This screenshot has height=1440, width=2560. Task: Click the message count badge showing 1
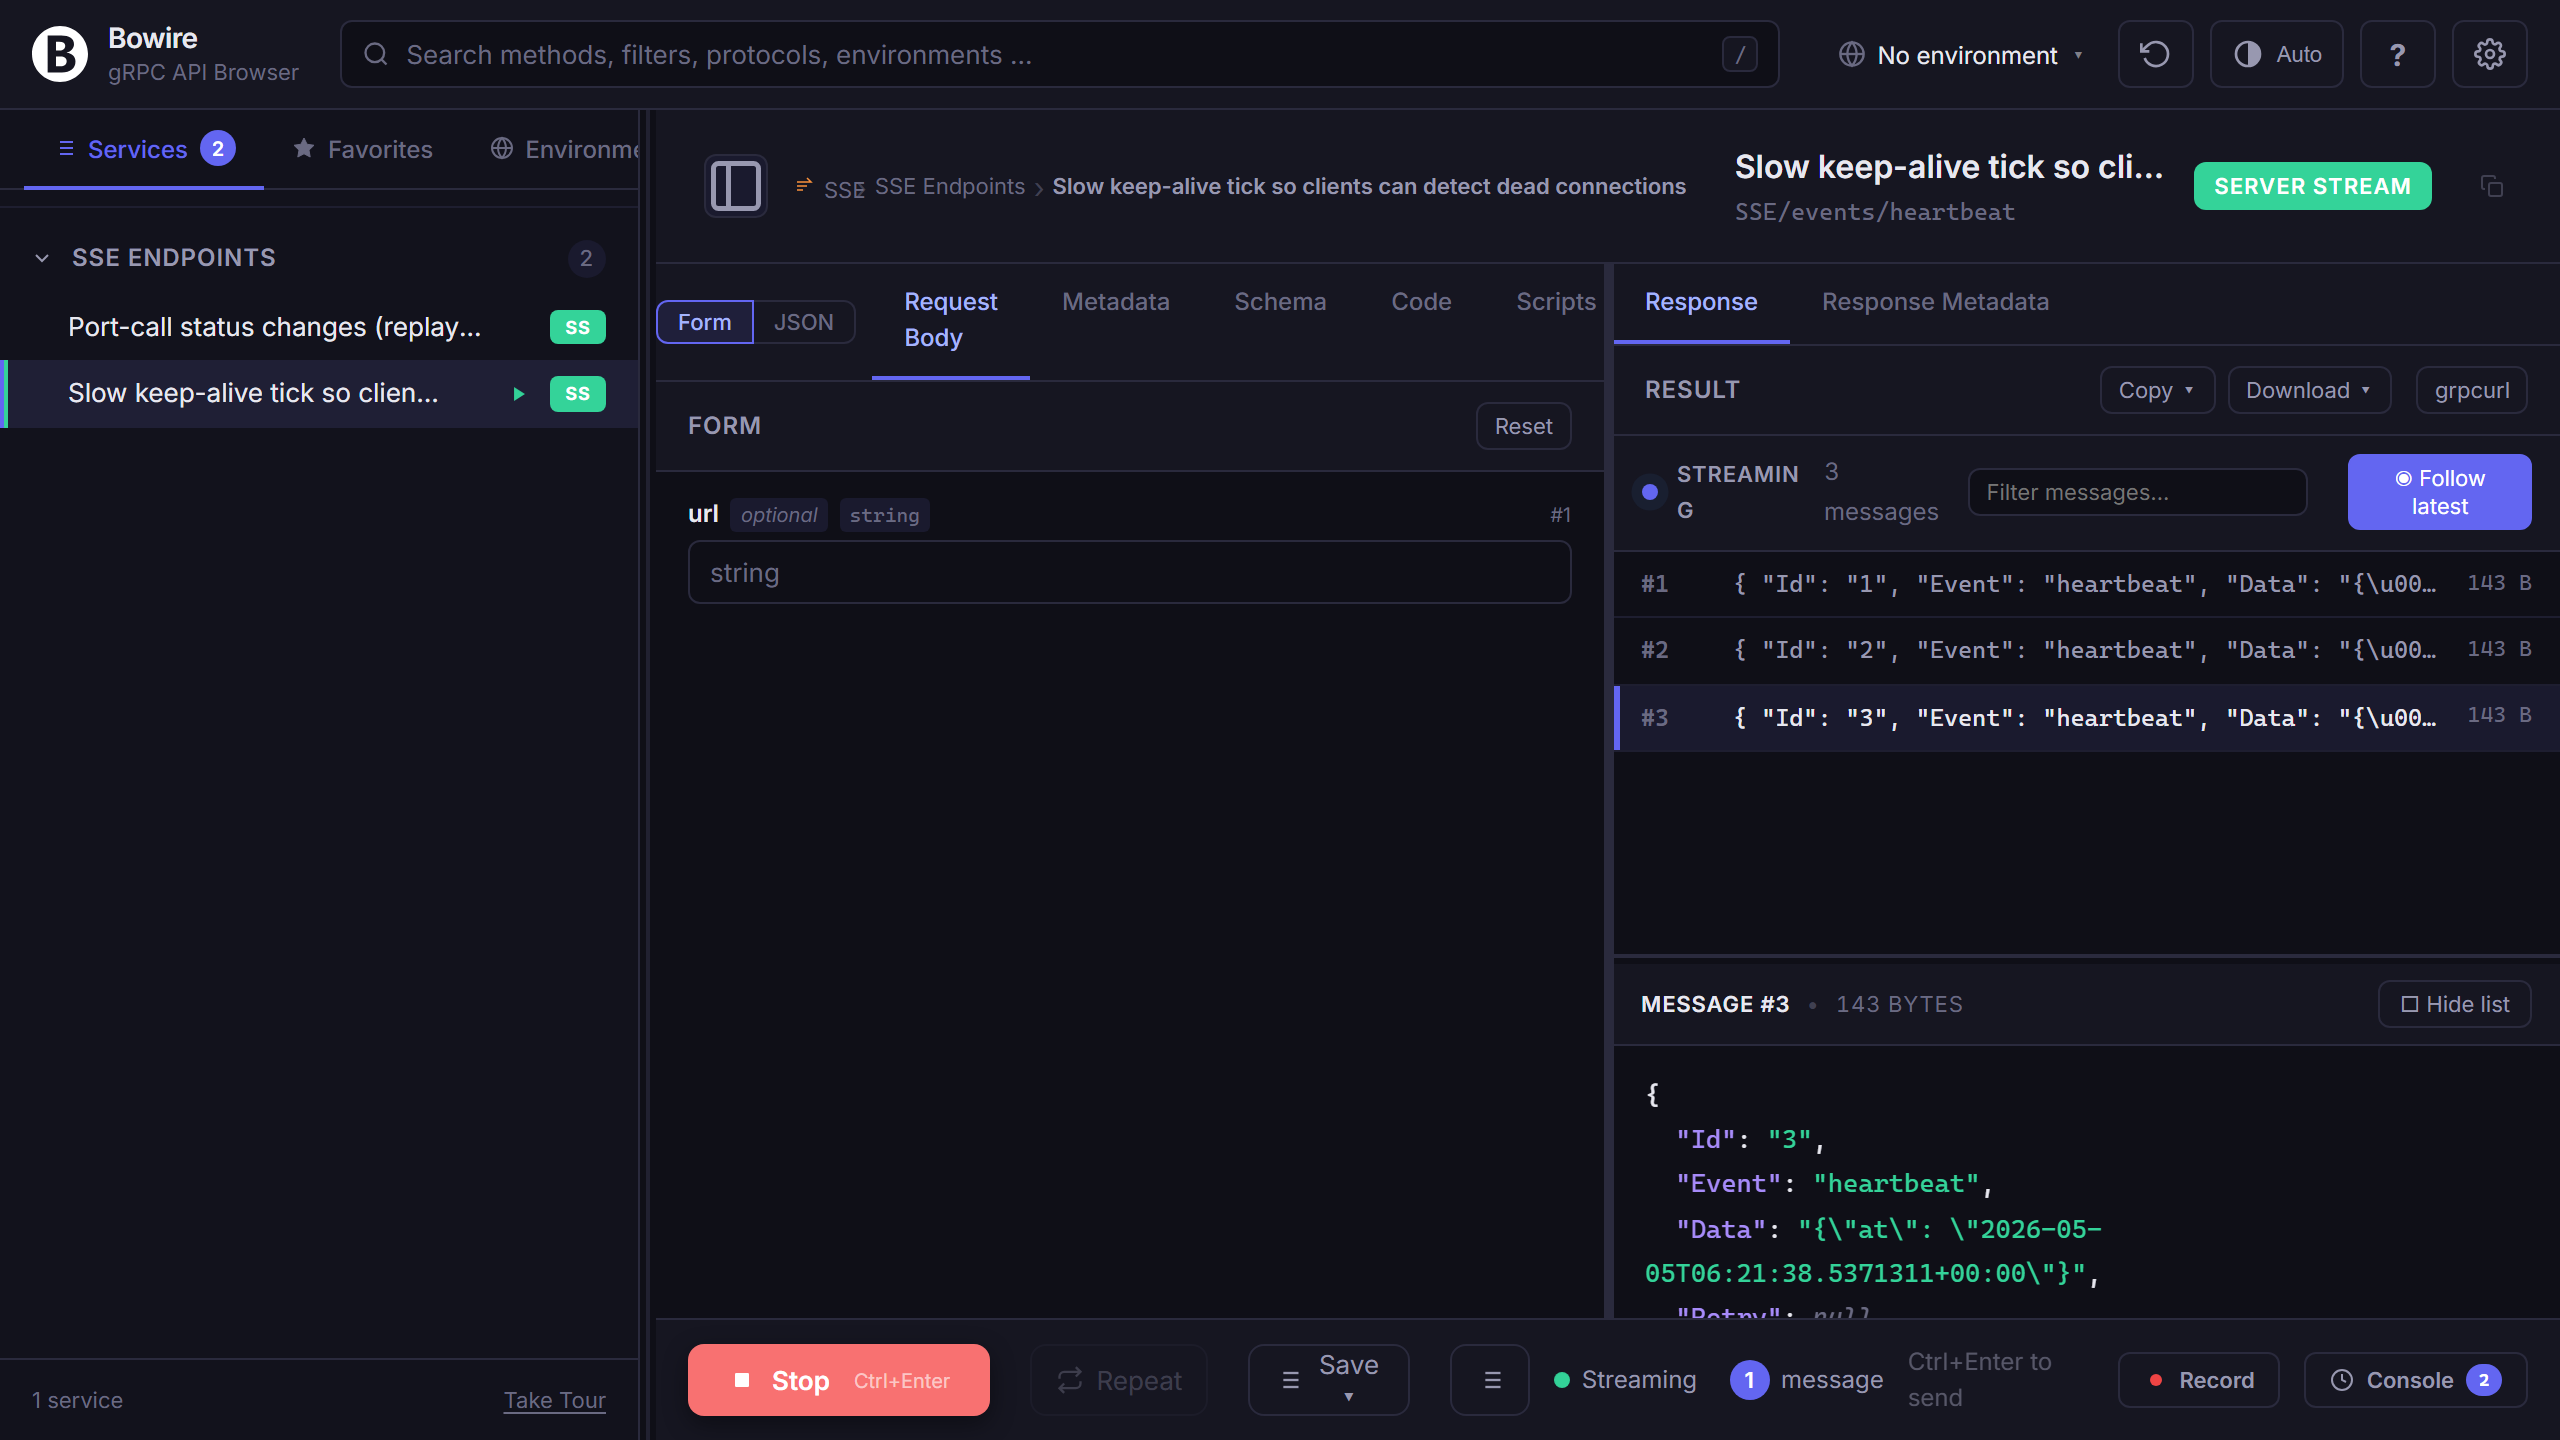pyautogui.click(x=1749, y=1380)
